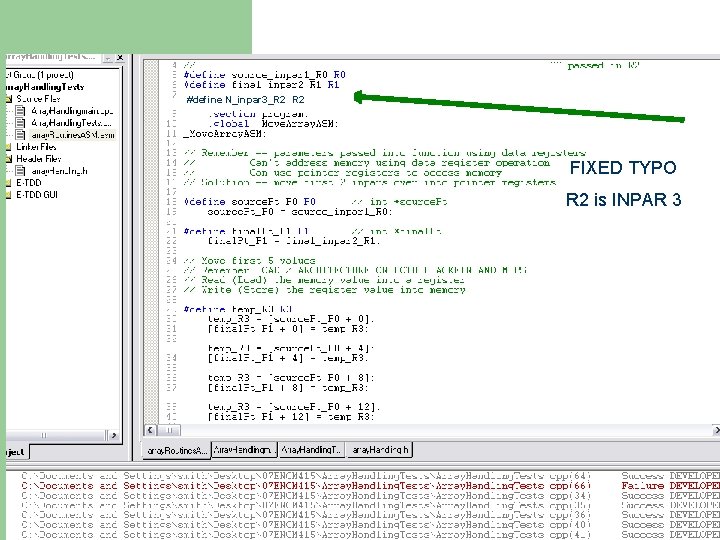Click the editor scroll-right arrow
720x540 pixels.
tap(716, 430)
